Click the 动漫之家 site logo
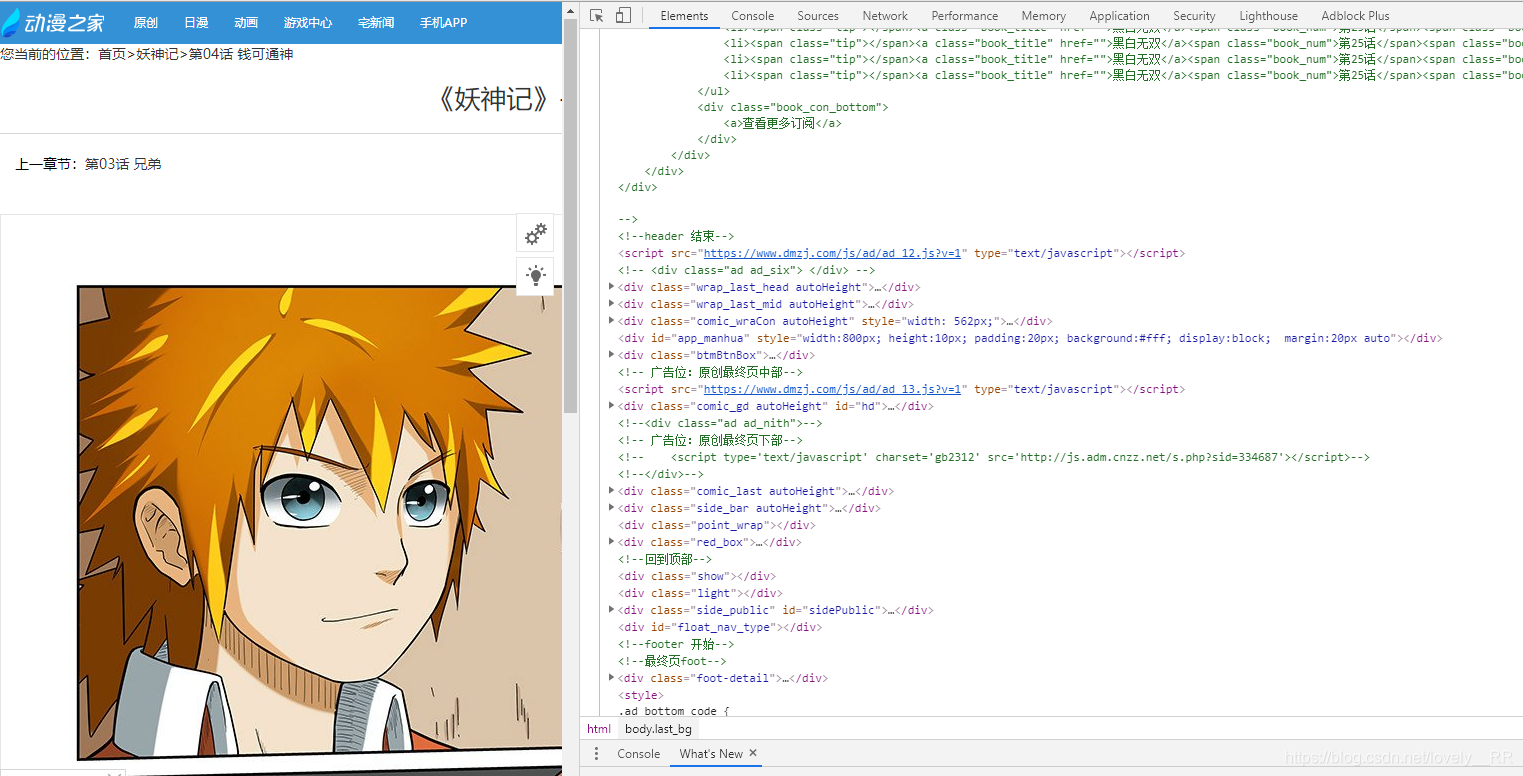The image size is (1523, 776). pyautogui.click(x=54, y=21)
